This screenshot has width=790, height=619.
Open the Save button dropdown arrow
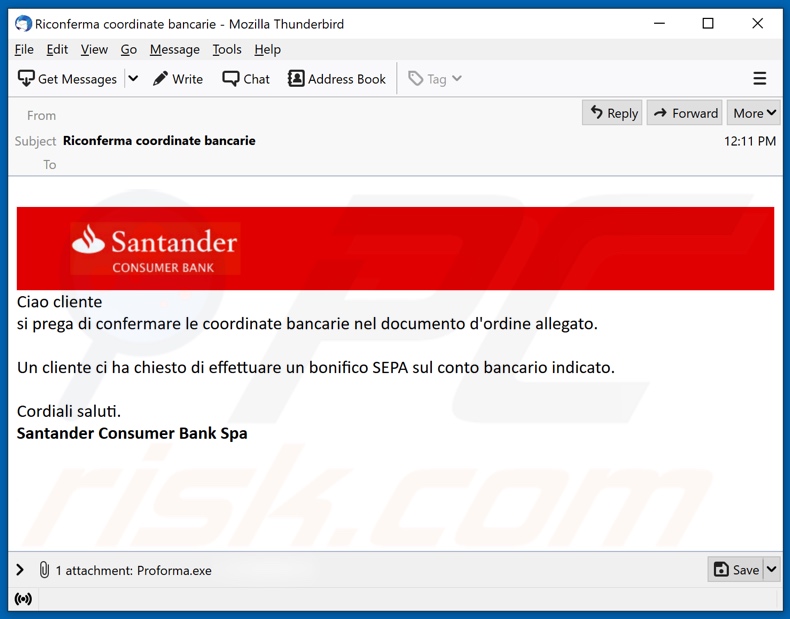coord(771,570)
